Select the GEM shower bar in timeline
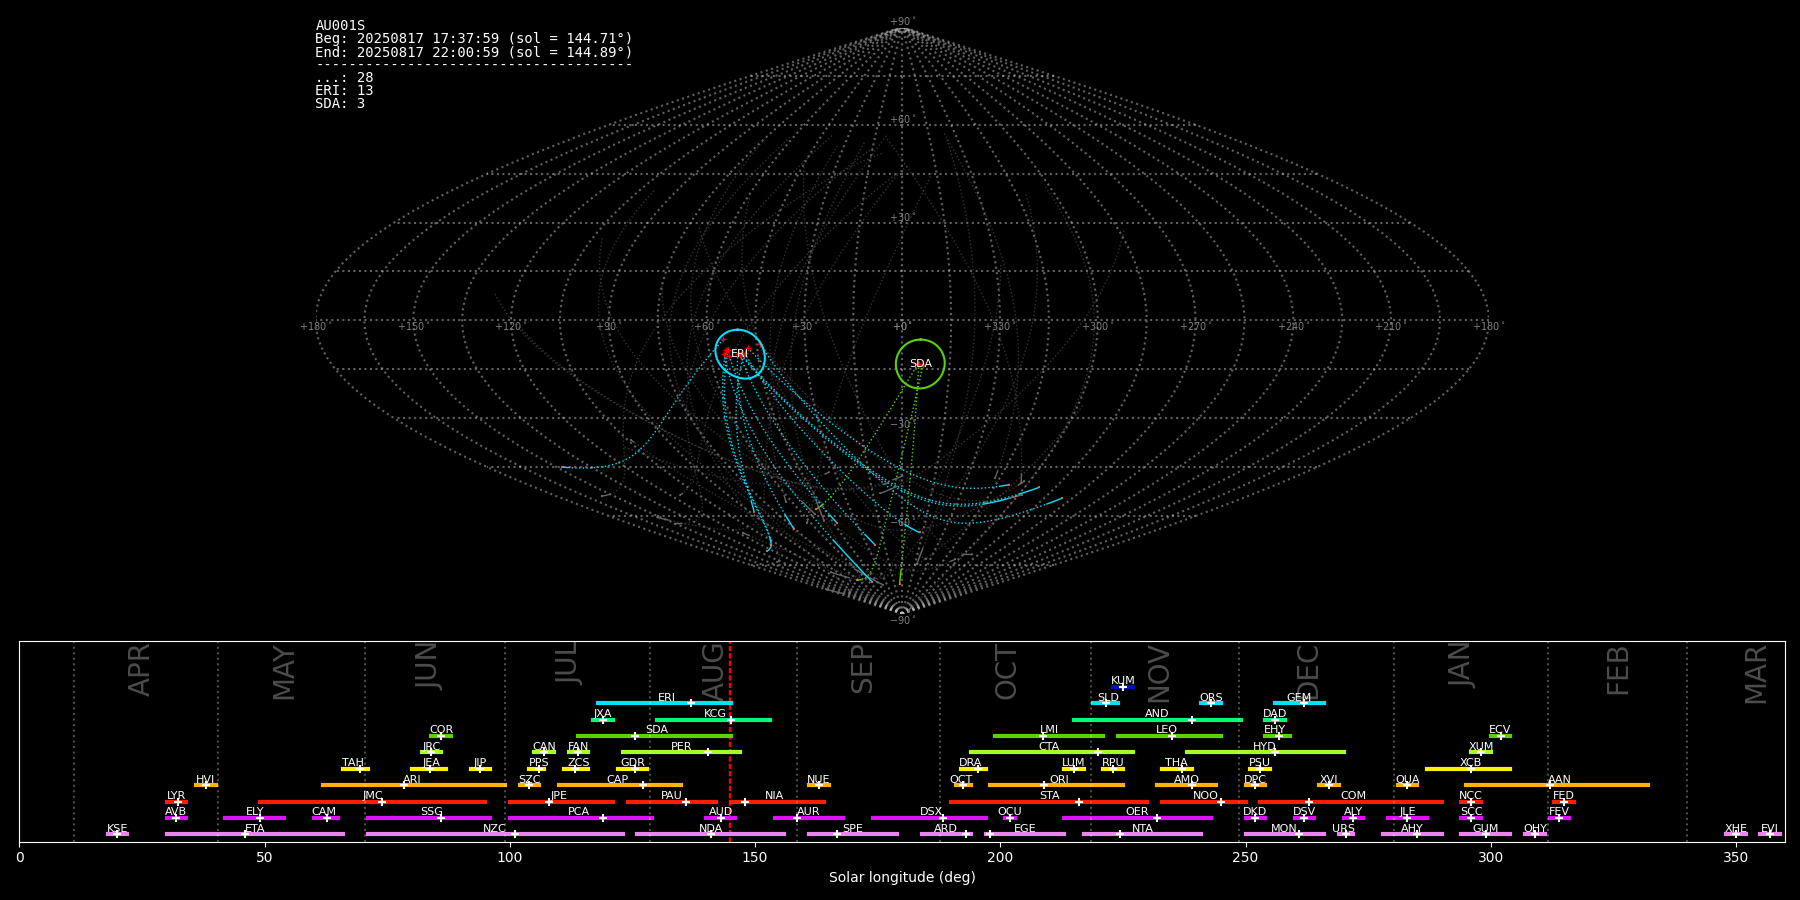 pos(1299,703)
